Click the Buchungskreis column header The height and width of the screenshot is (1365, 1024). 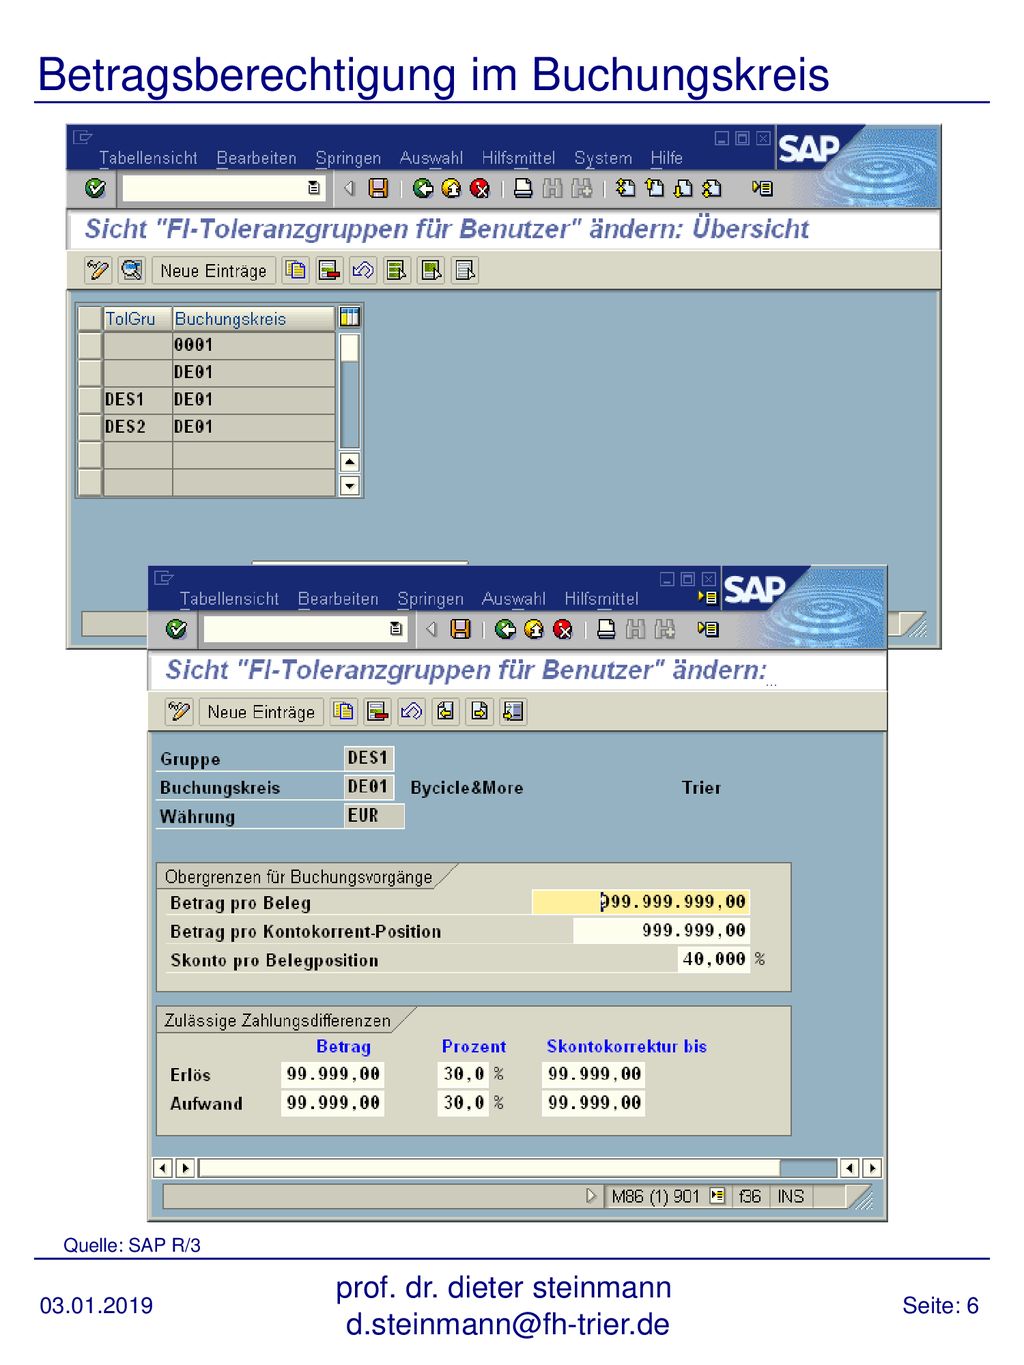click(x=253, y=318)
